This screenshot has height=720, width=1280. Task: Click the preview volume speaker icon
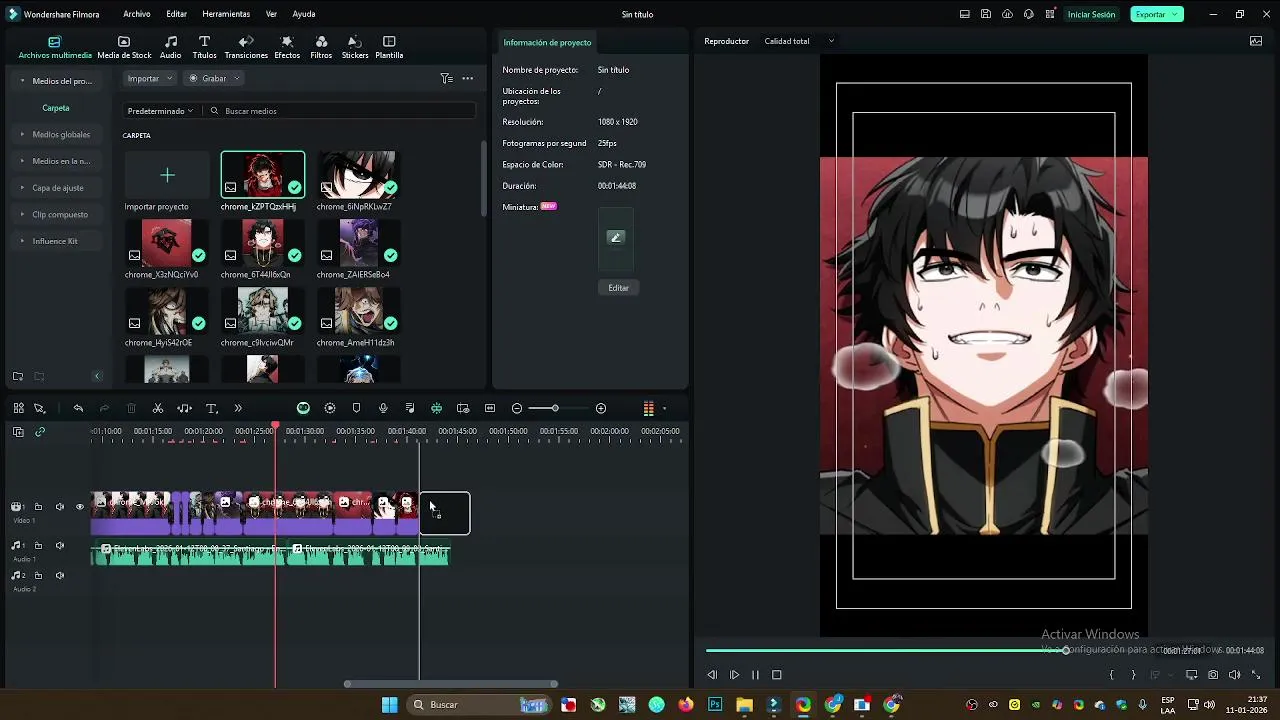1234,675
